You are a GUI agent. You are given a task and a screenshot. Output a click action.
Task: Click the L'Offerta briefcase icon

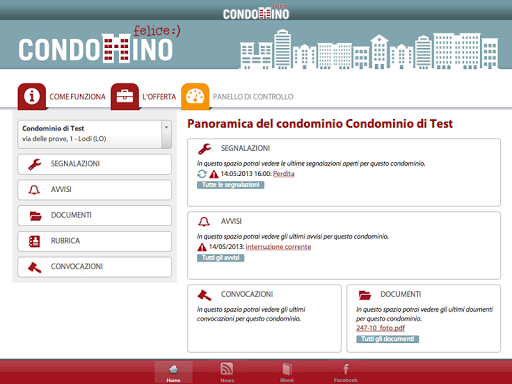pyautogui.click(x=125, y=96)
